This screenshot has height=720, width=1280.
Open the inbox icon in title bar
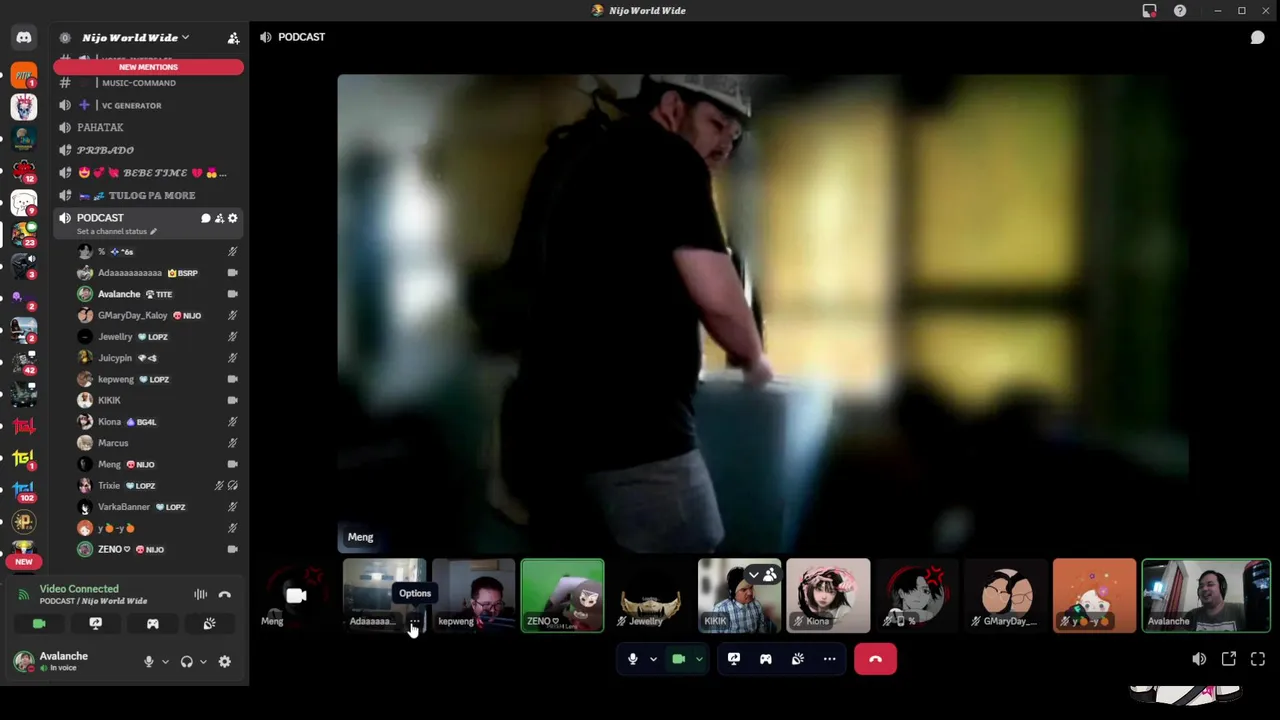coord(1149,11)
